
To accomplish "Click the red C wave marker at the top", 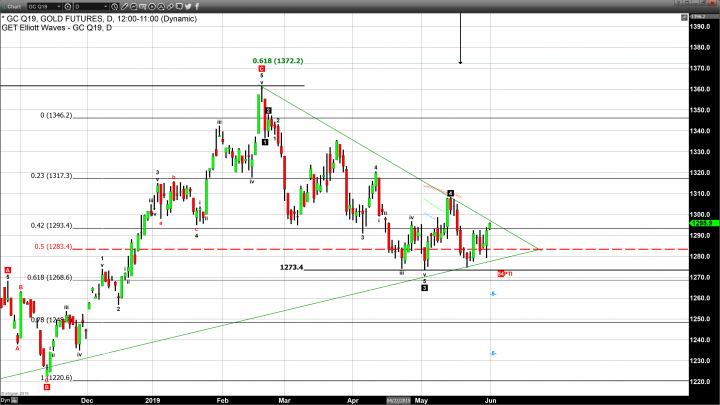I will point(261,69).
